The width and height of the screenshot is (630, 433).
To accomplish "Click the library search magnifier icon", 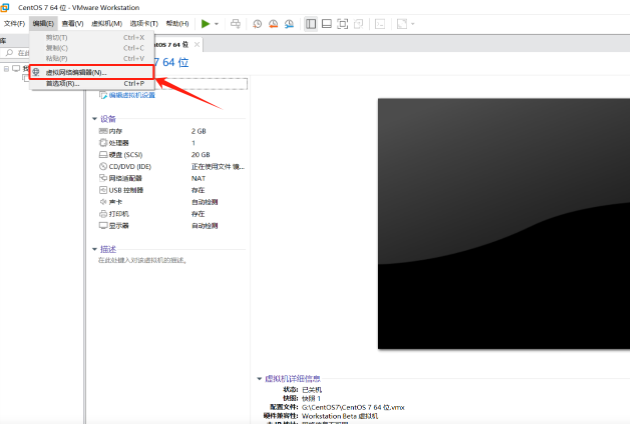I will click(9, 53).
